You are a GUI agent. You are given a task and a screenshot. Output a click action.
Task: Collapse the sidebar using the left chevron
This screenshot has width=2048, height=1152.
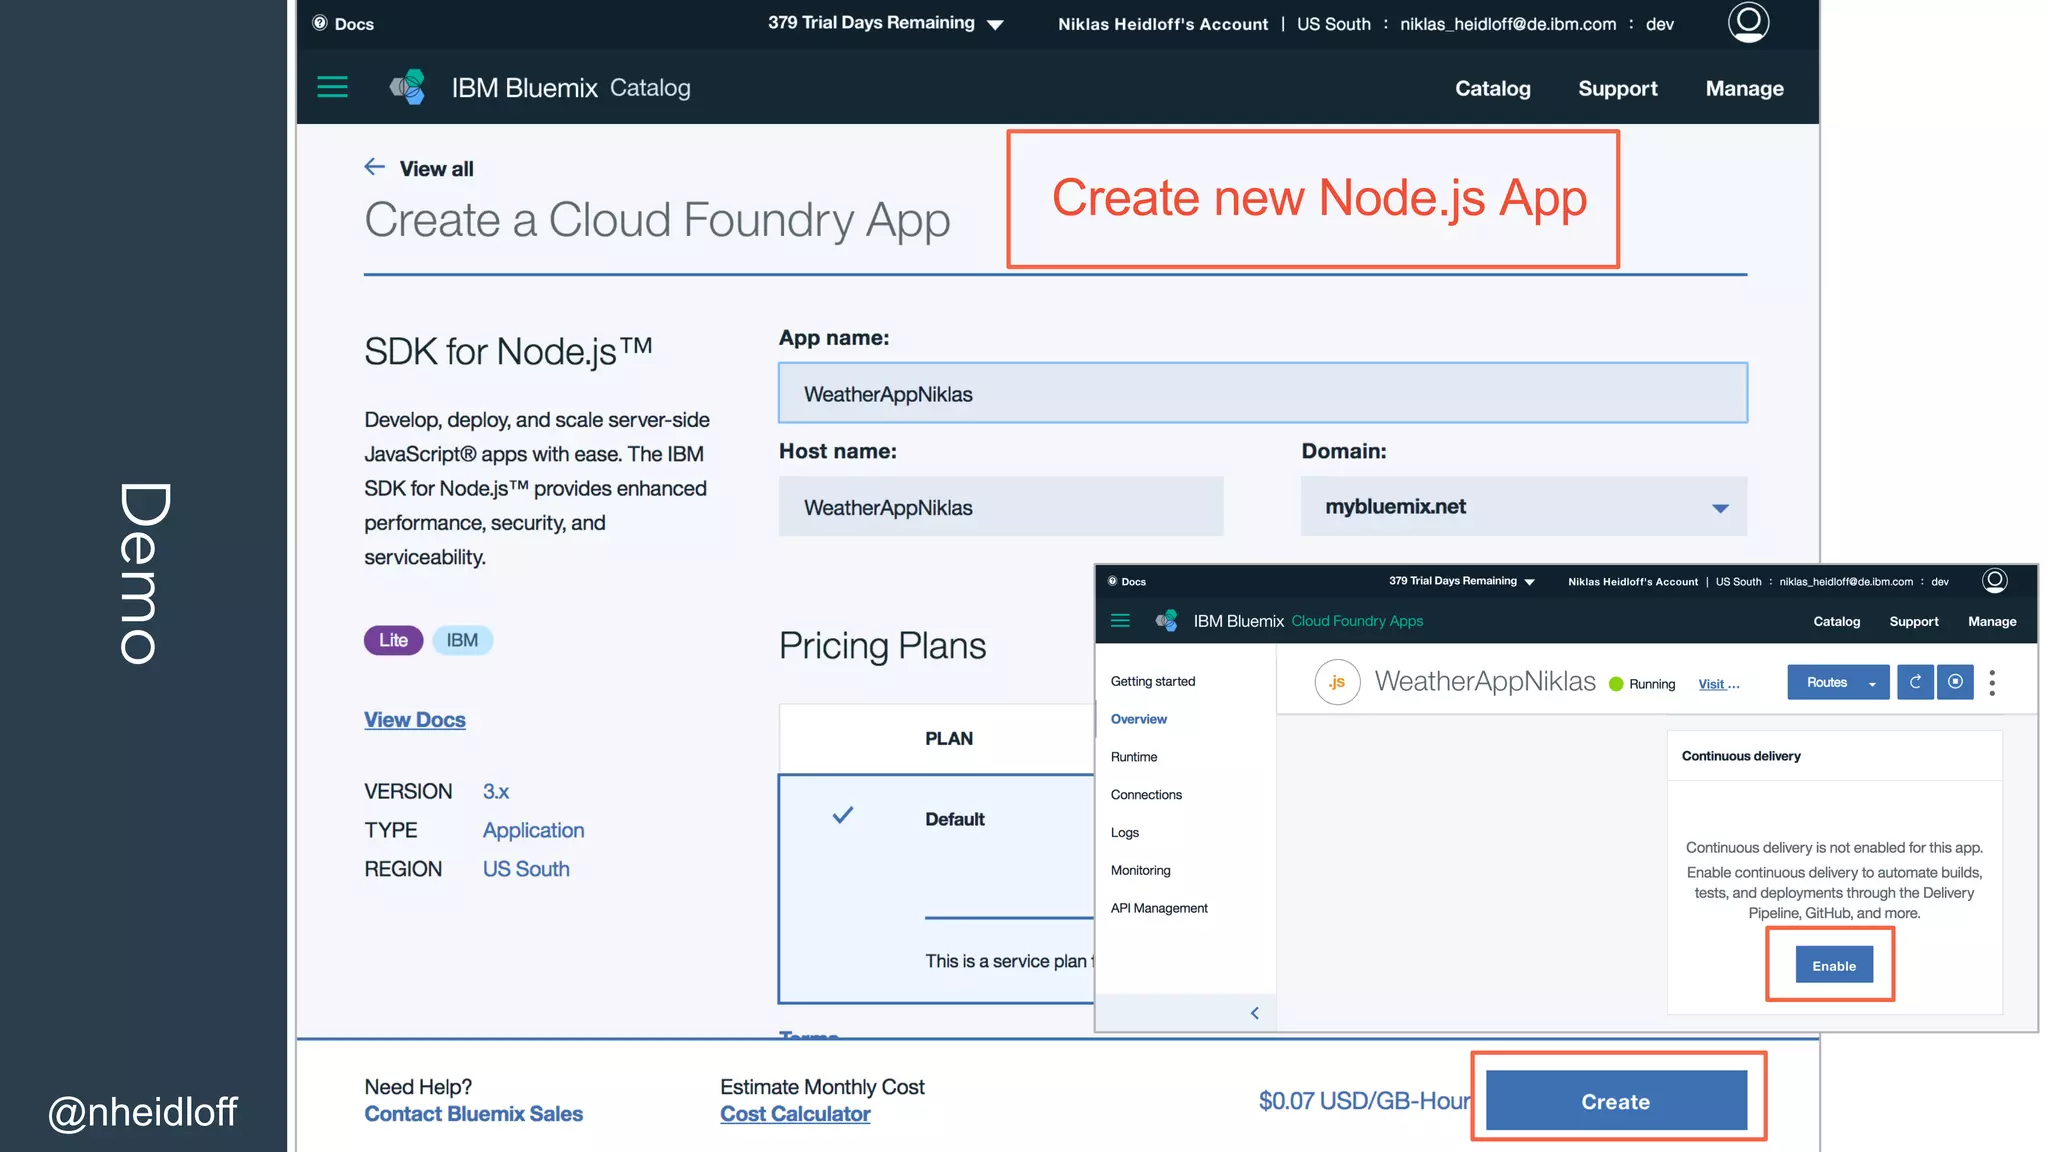click(1254, 1013)
